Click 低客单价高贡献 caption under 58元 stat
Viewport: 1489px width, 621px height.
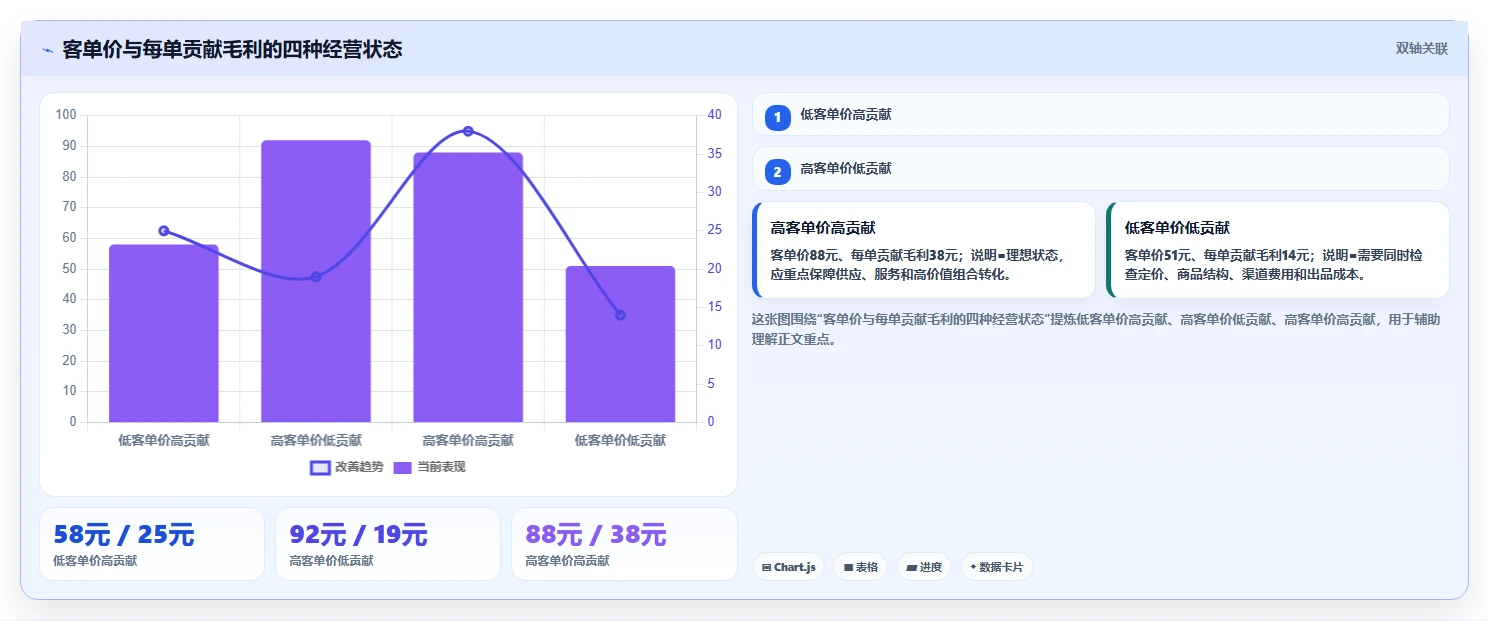click(x=95, y=561)
